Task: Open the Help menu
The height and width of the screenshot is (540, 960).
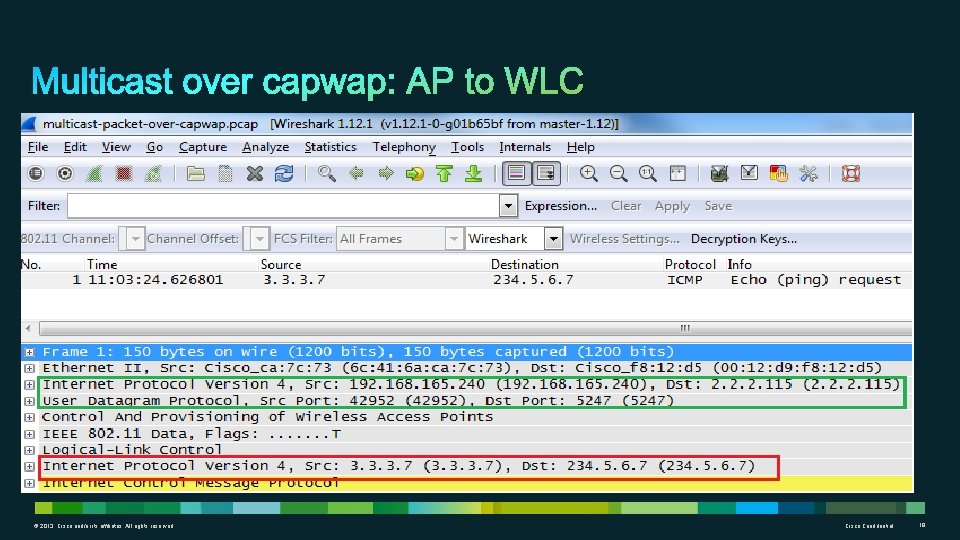Action: 580,147
